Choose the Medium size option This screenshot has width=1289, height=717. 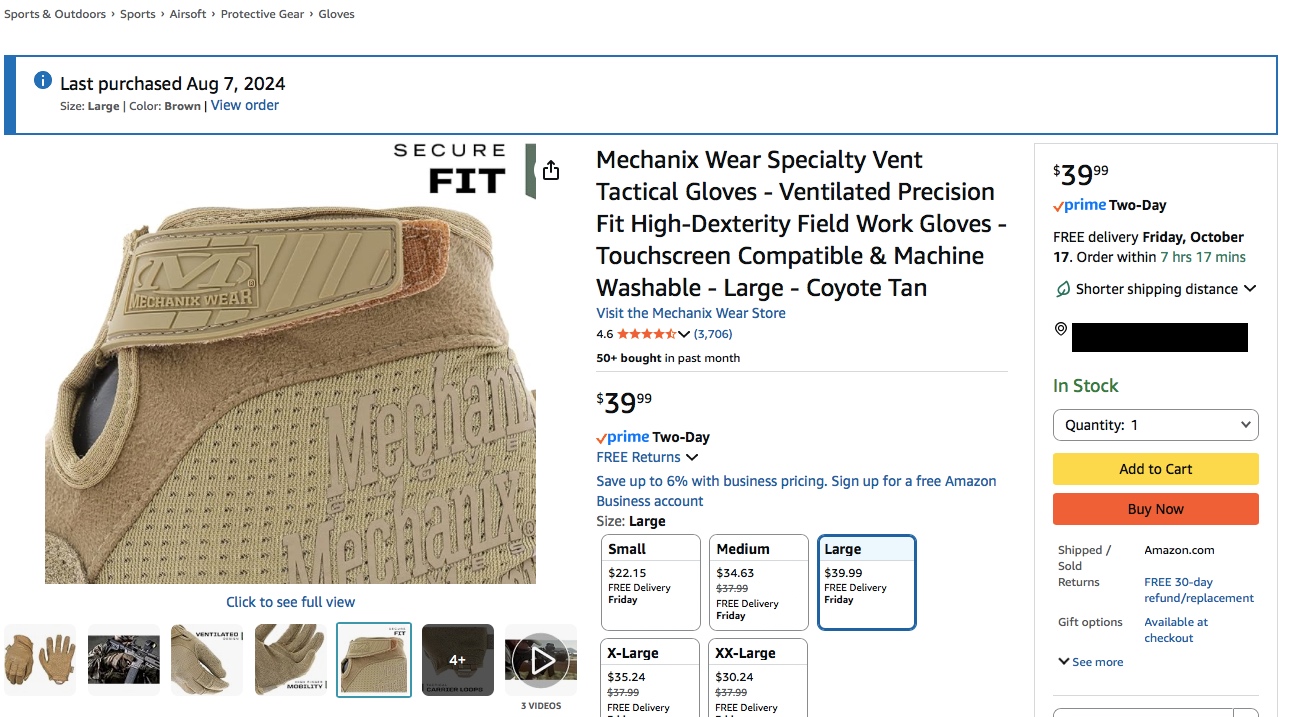tap(759, 583)
